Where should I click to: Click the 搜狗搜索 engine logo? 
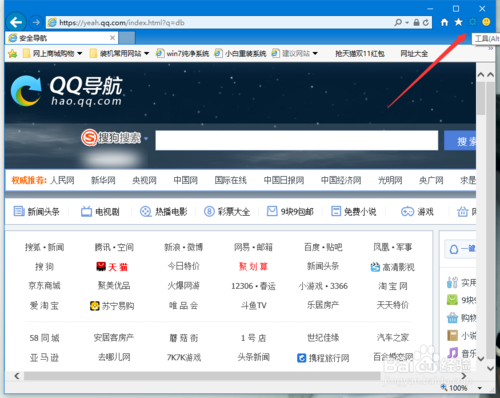point(111,137)
